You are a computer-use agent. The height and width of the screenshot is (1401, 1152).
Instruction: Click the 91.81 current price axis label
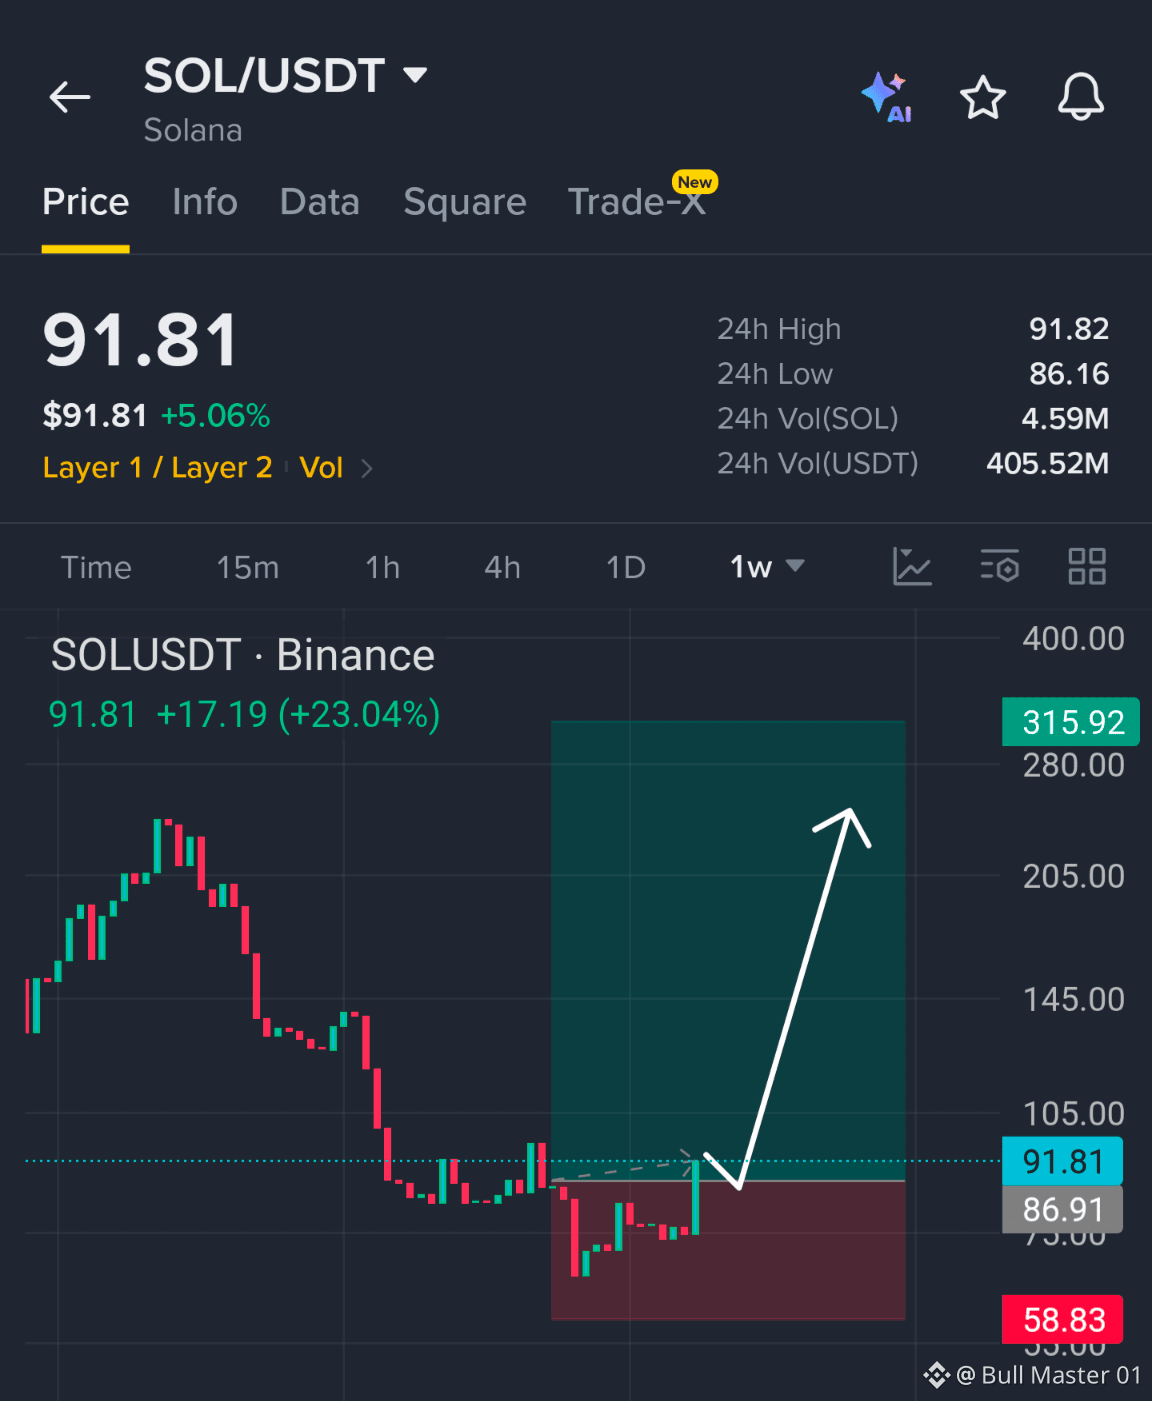pyautogui.click(x=1062, y=1161)
